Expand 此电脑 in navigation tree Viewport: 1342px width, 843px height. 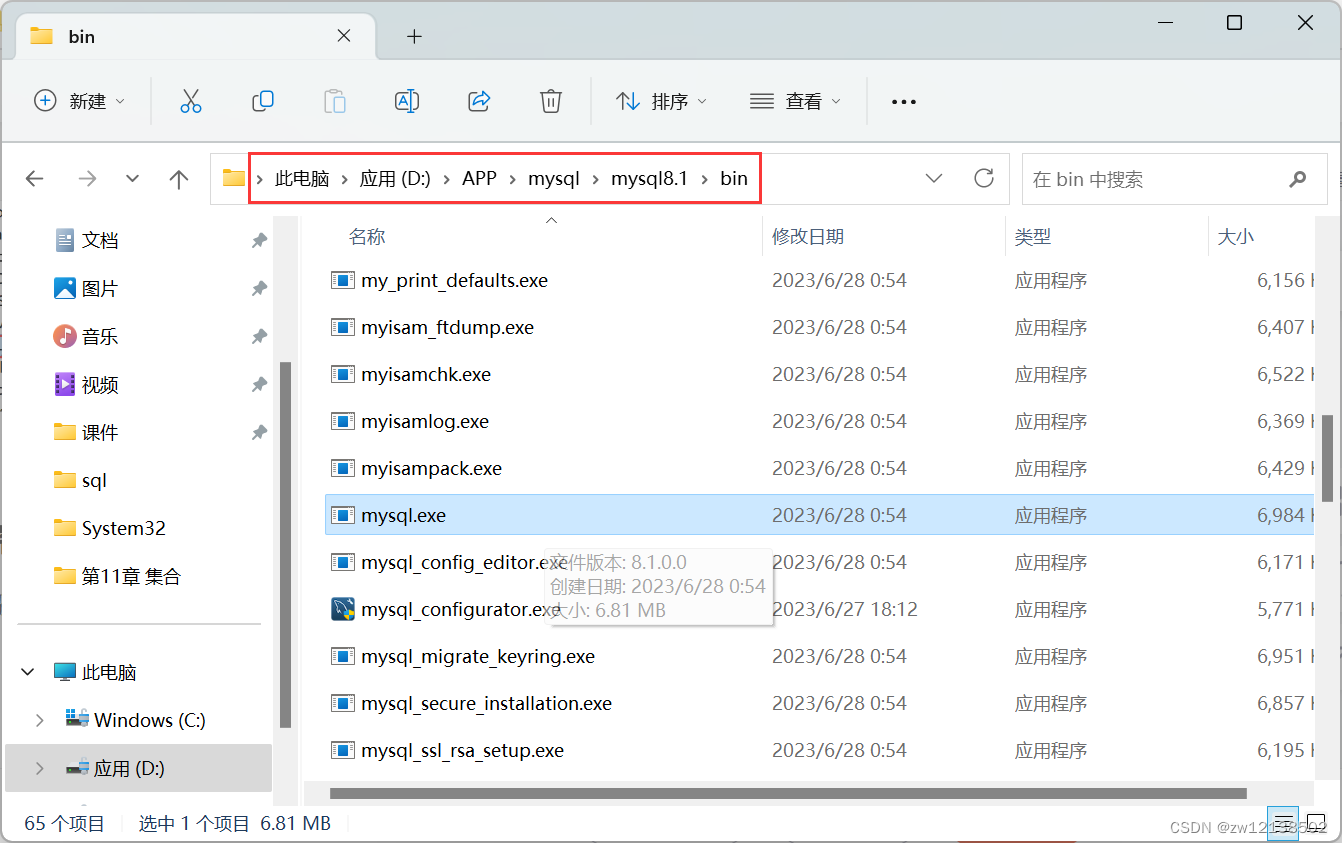[28, 672]
